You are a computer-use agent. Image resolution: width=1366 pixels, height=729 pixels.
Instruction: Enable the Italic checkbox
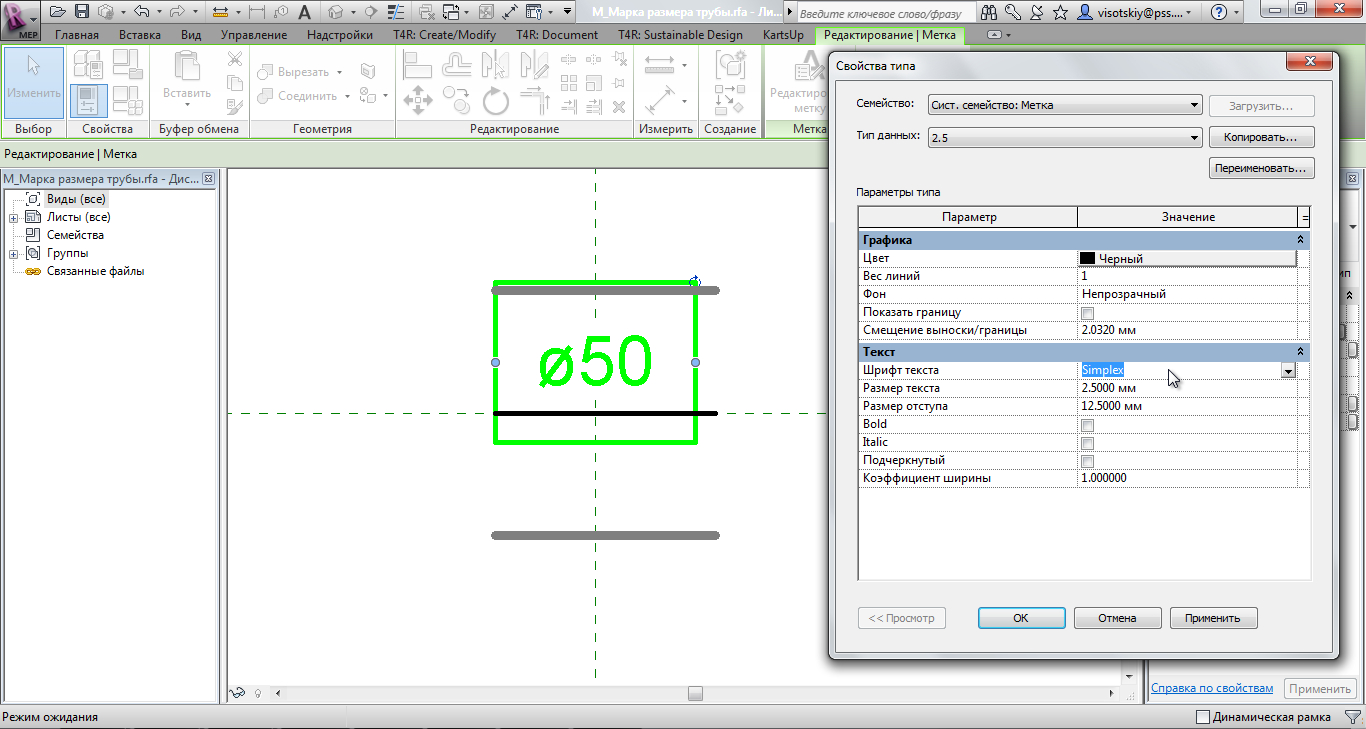tap(1087, 443)
